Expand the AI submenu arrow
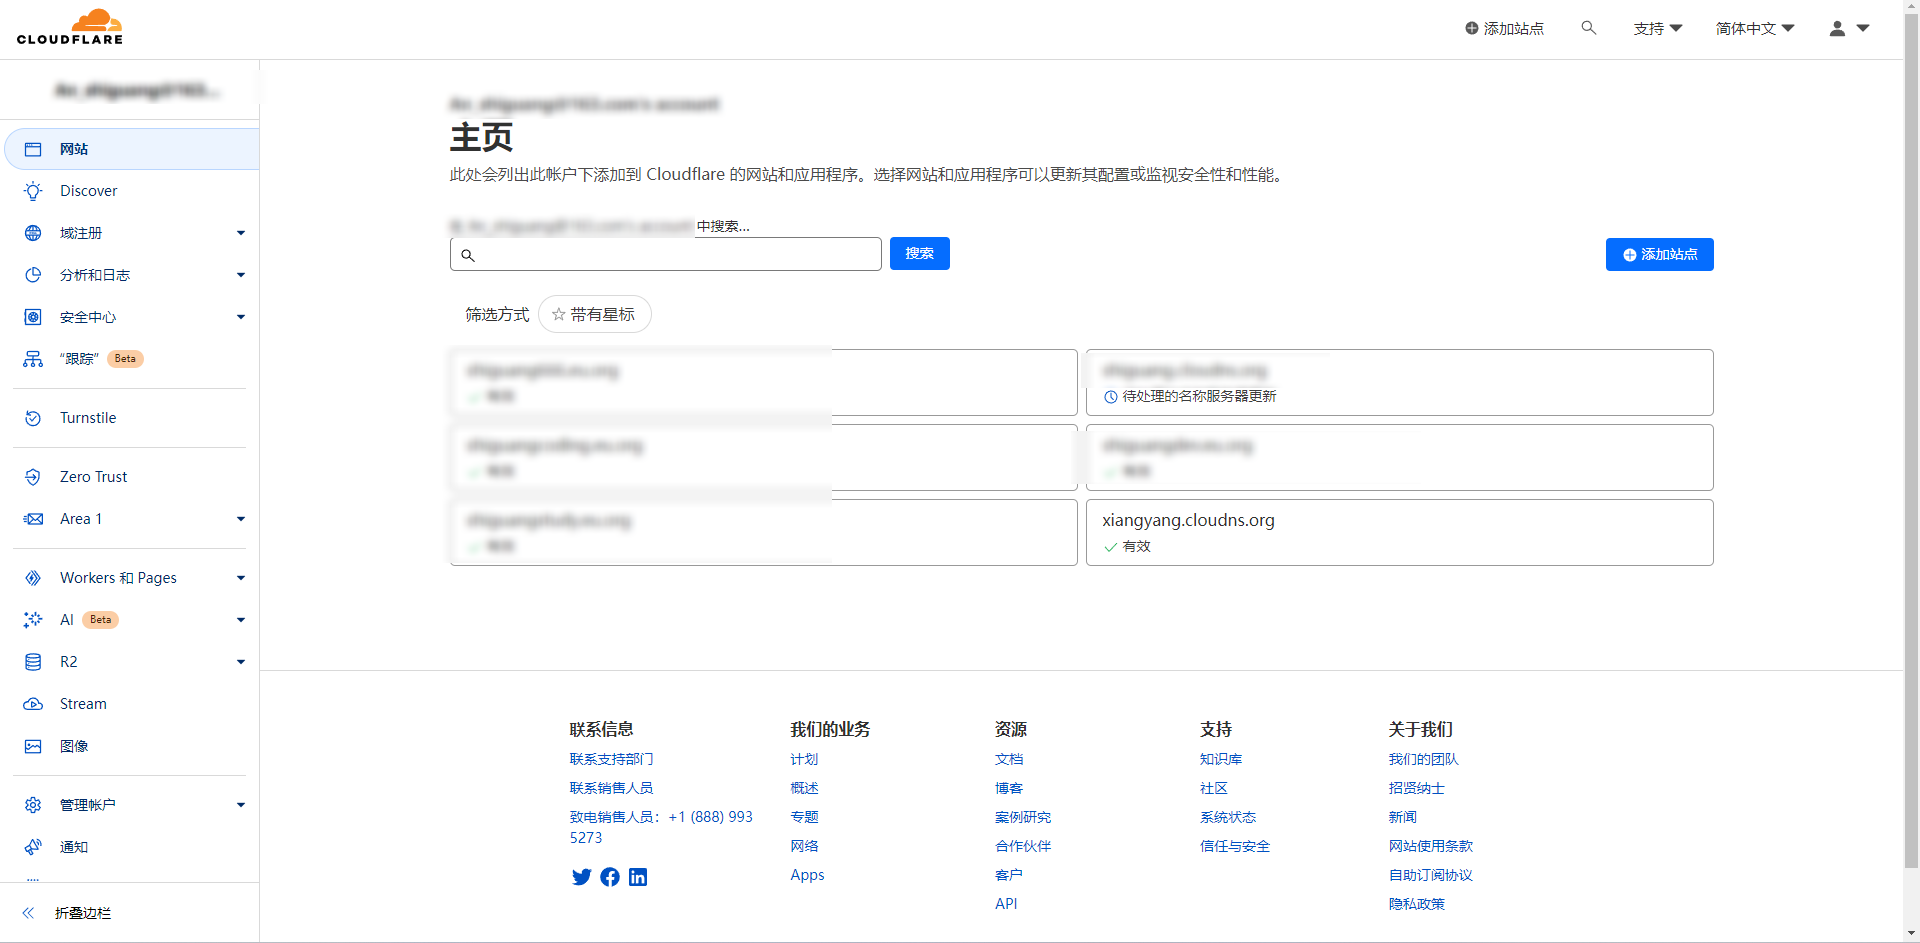 point(241,620)
